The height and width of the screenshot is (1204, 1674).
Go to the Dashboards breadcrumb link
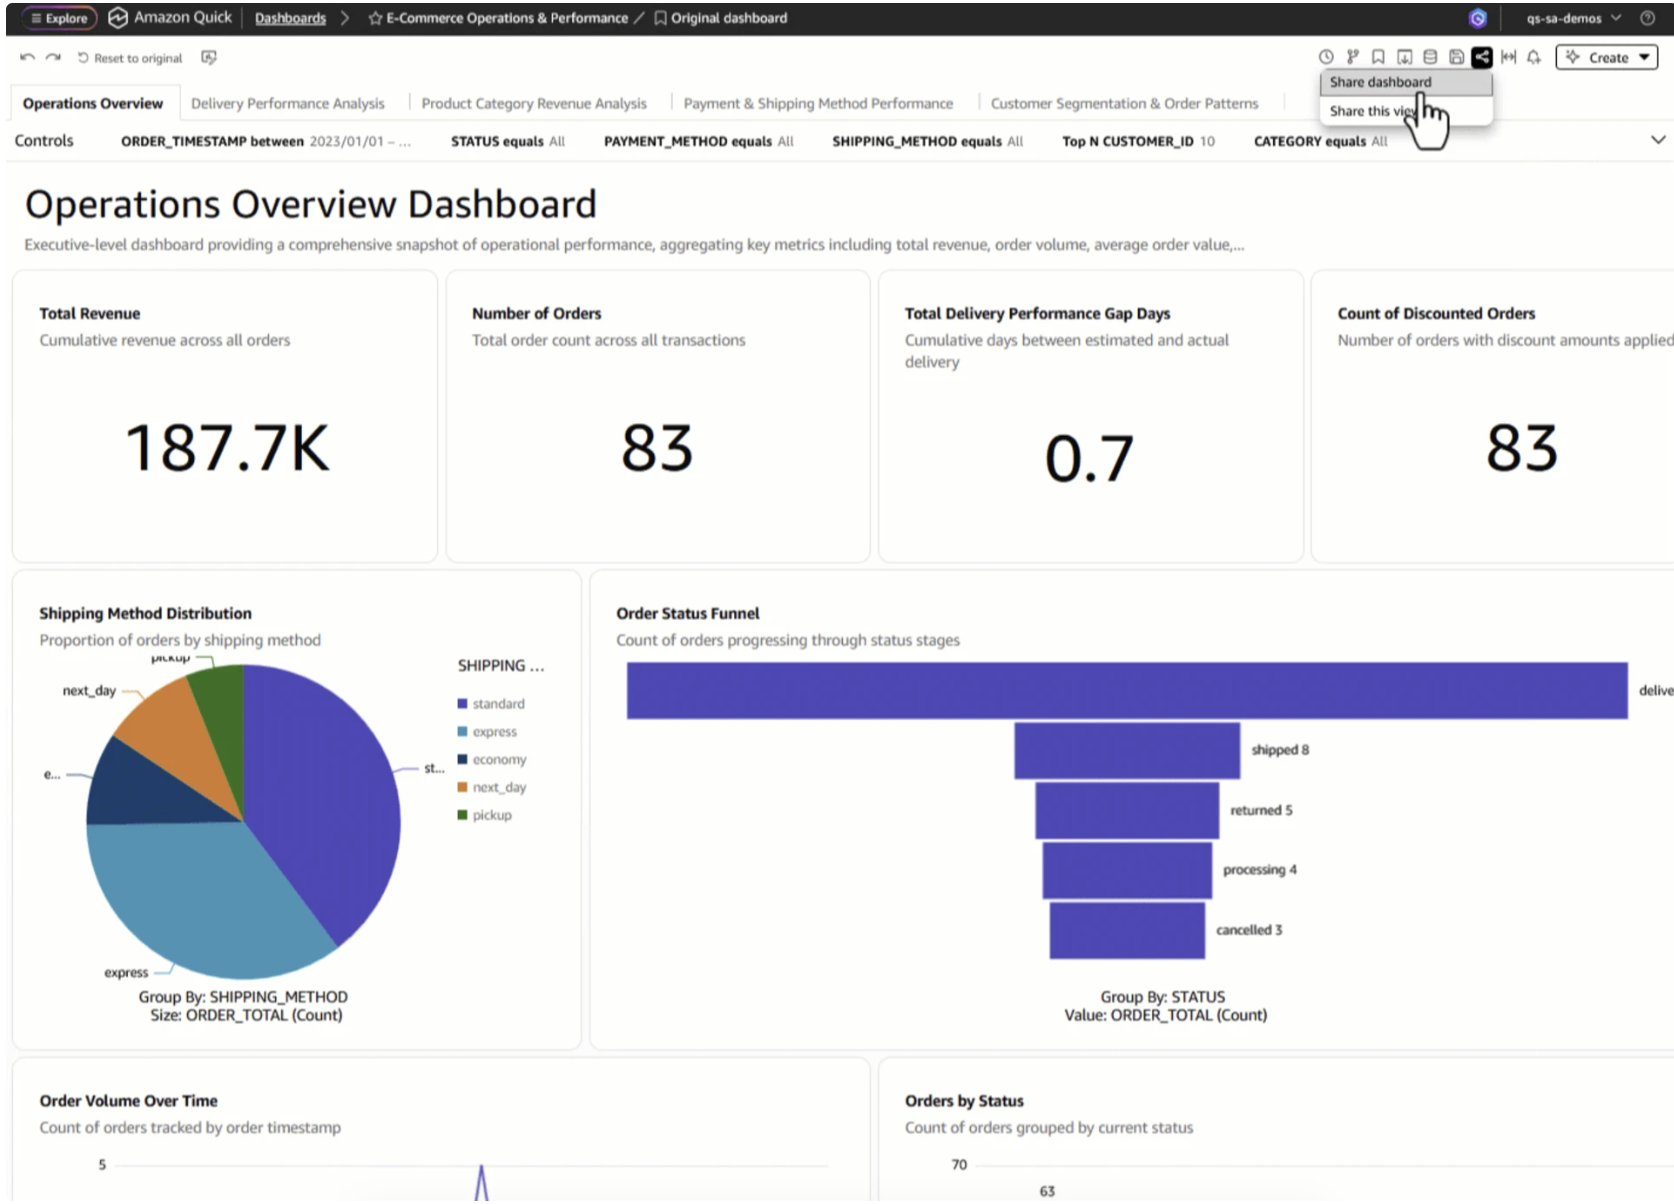(290, 18)
